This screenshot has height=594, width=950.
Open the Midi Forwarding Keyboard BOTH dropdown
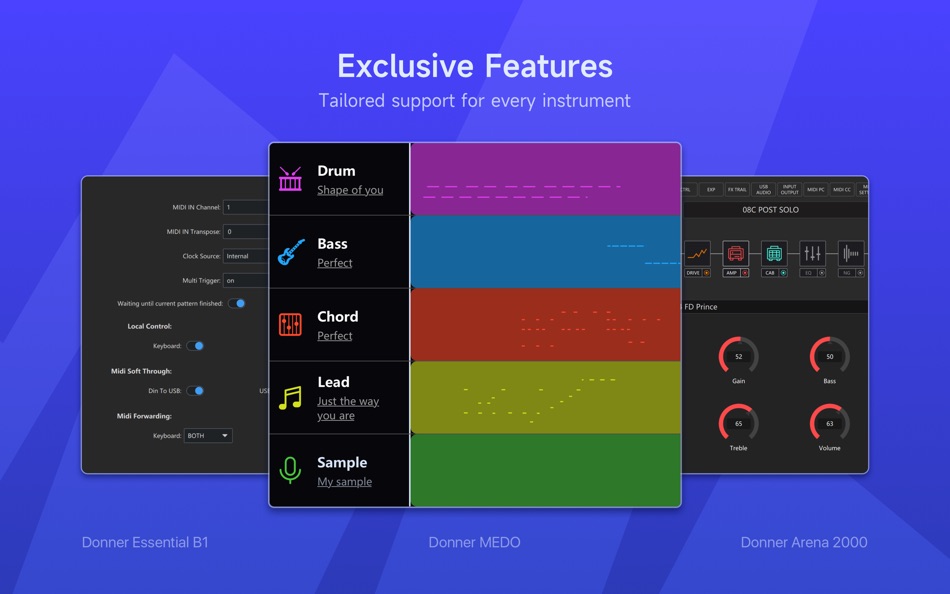(208, 435)
